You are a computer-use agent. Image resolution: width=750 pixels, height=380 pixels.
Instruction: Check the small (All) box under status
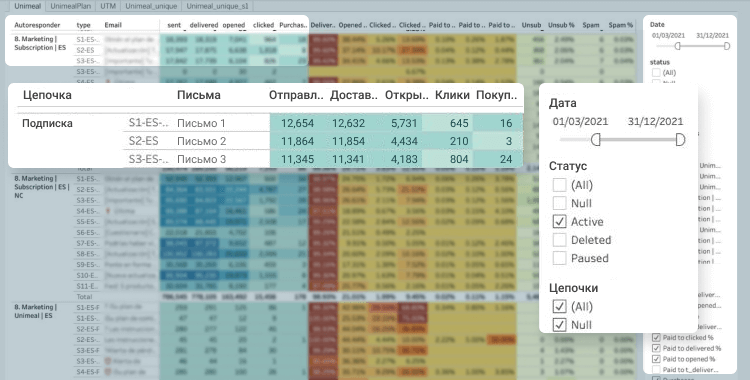click(x=656, y=73)
